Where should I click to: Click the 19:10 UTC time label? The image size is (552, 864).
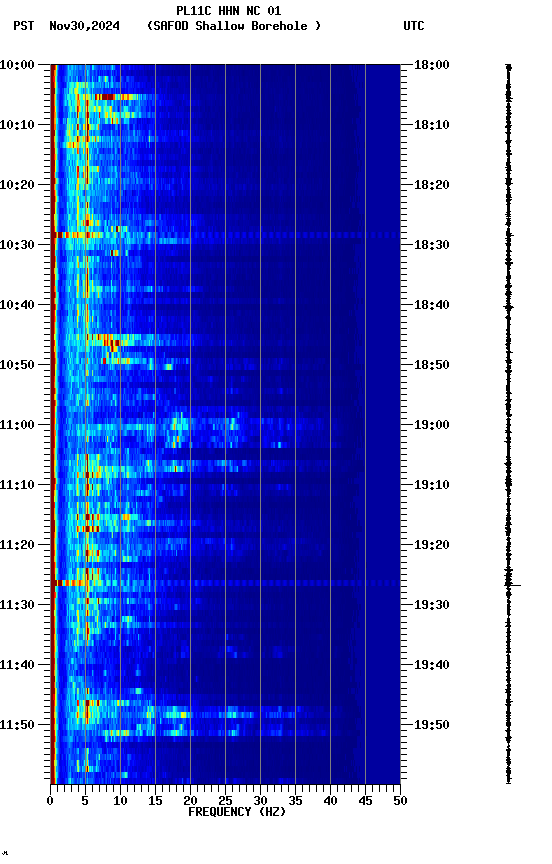point(432,485)
